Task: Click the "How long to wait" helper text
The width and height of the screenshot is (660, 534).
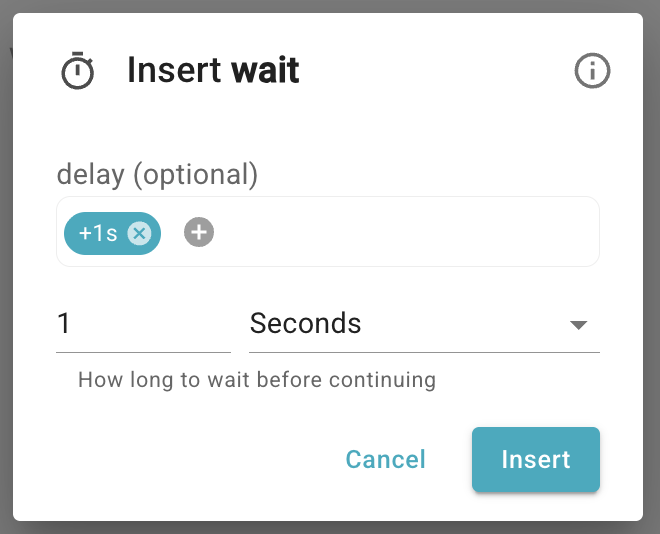Action: [257, 380]
